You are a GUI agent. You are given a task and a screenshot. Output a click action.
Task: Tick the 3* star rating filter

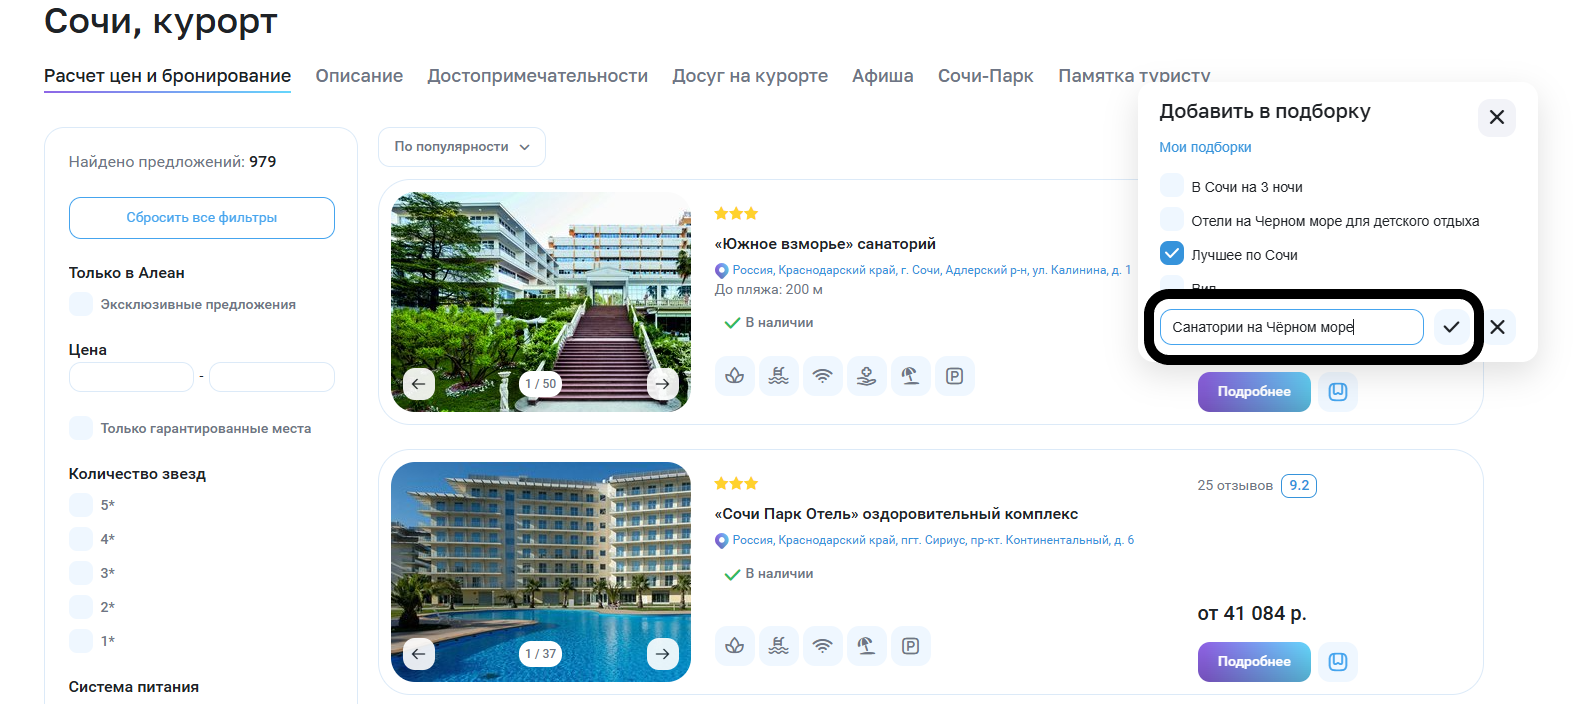click(81, 573)
